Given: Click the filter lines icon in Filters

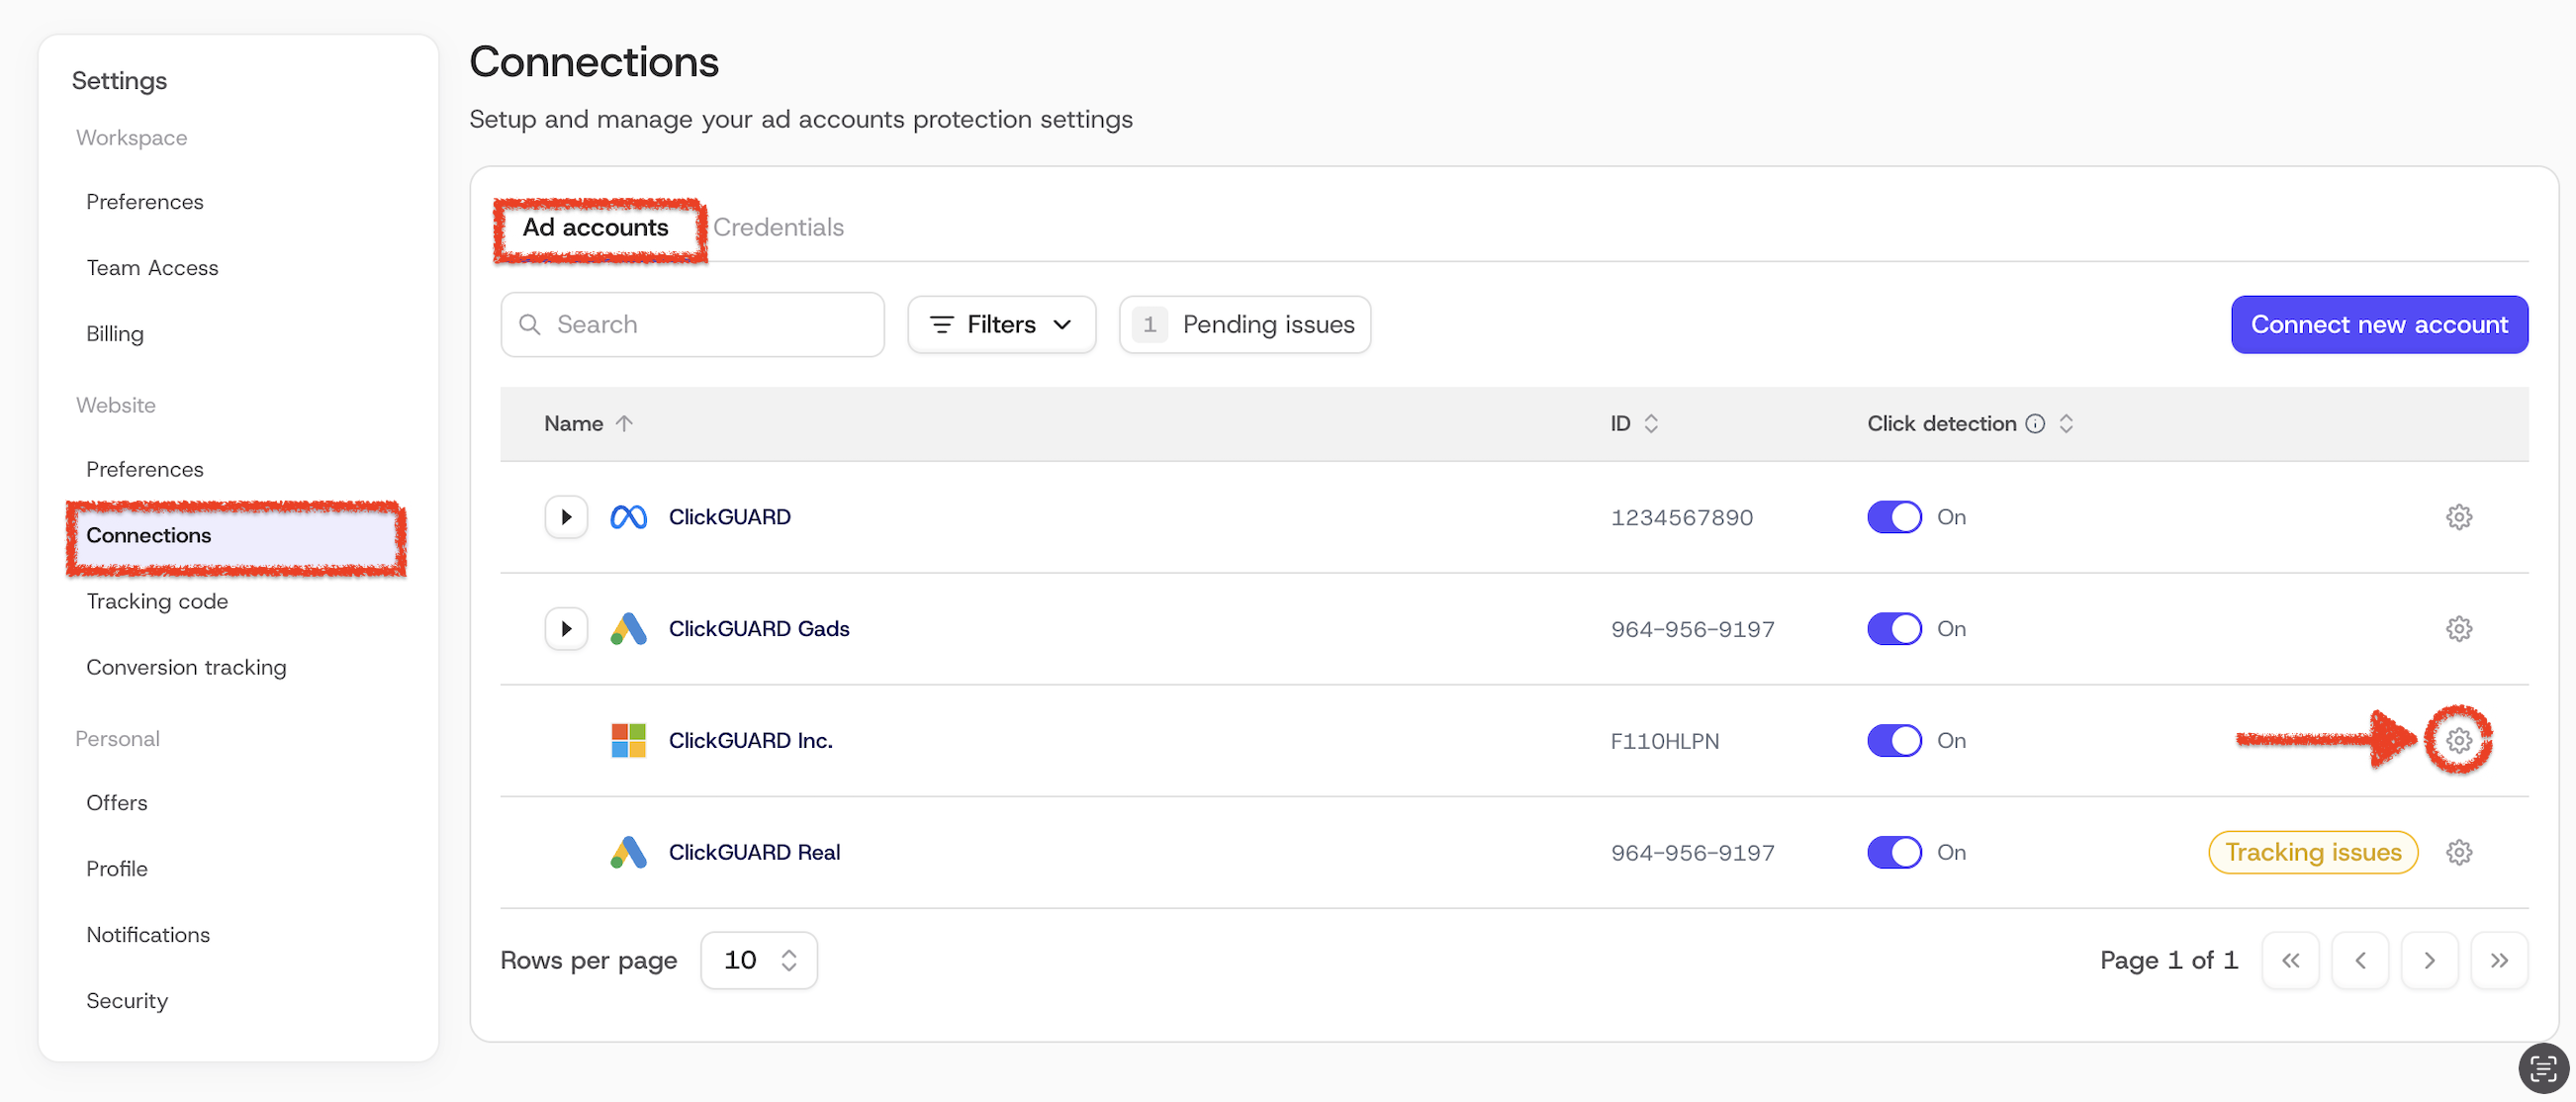Looking at the screenshot, I should (941, 325).
